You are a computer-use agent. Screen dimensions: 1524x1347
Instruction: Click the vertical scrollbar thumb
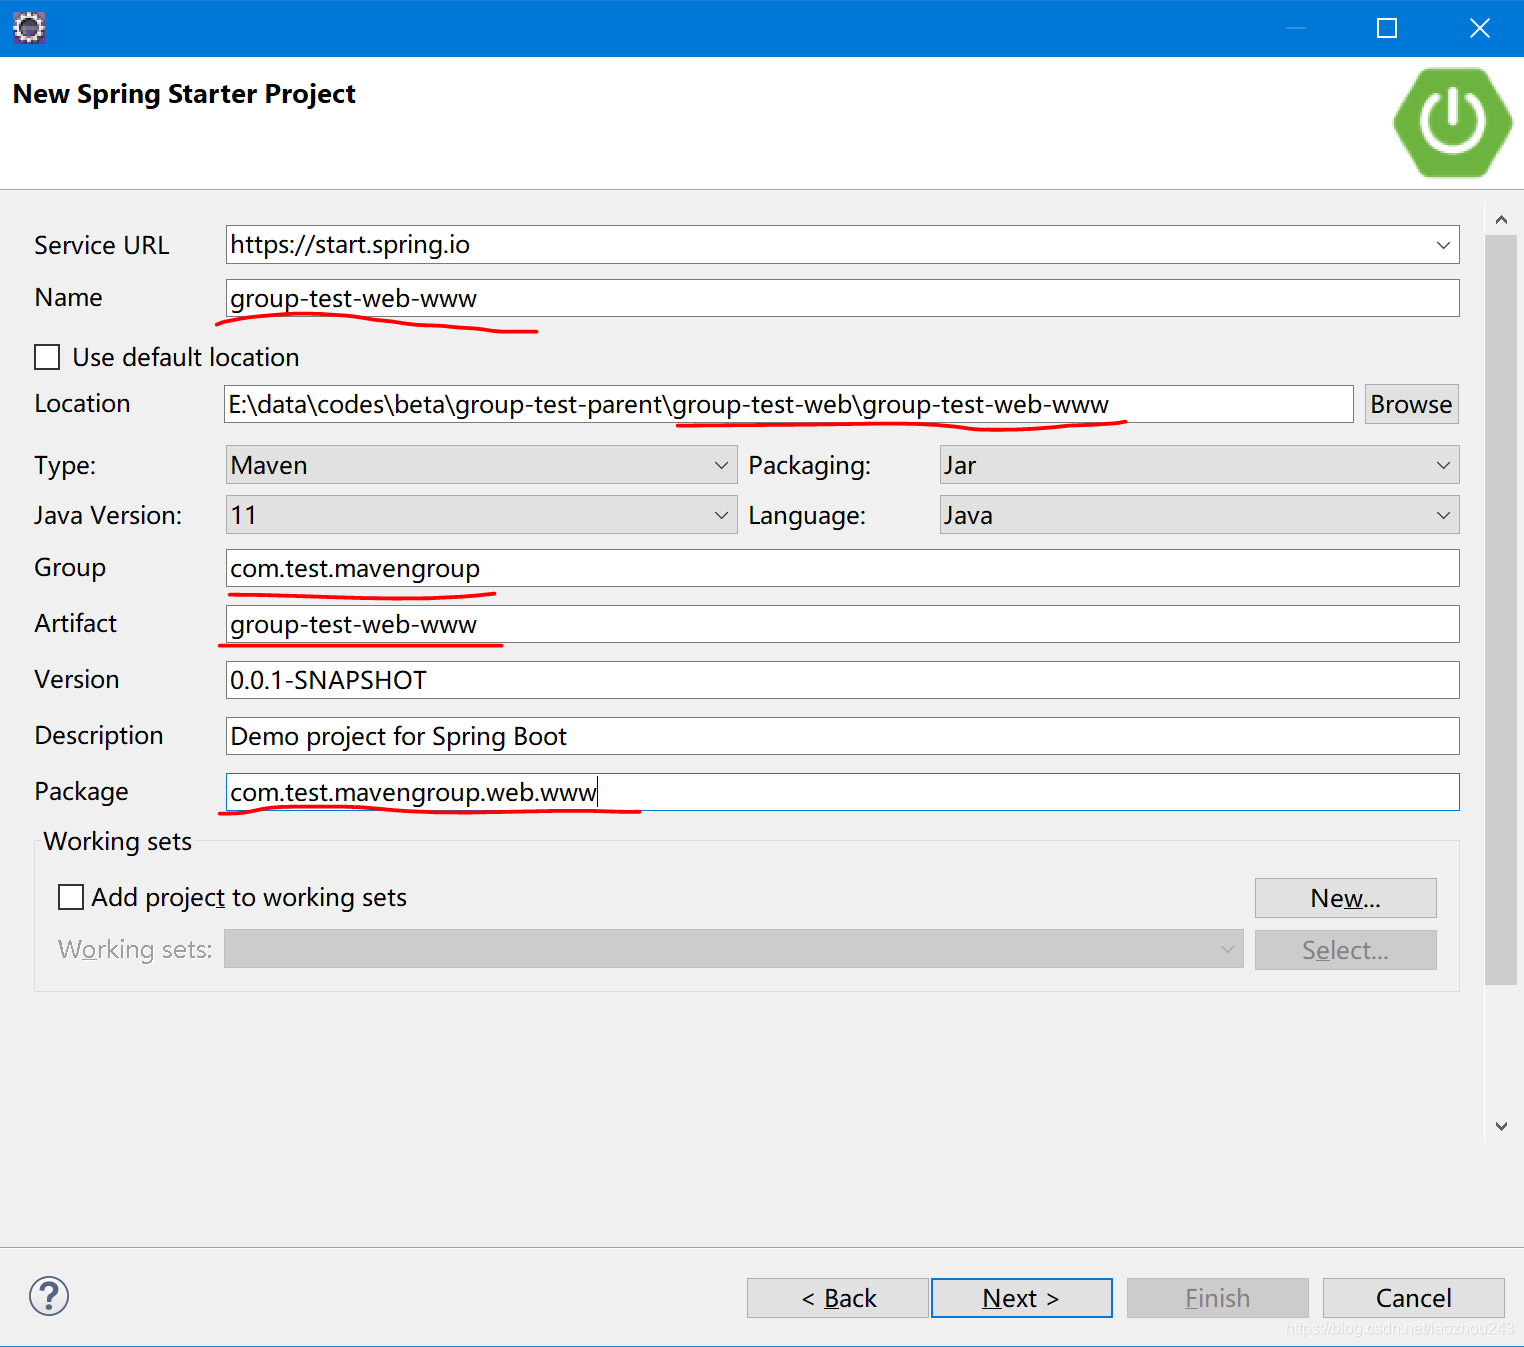pyautogui.click(x=1501, y=610)
